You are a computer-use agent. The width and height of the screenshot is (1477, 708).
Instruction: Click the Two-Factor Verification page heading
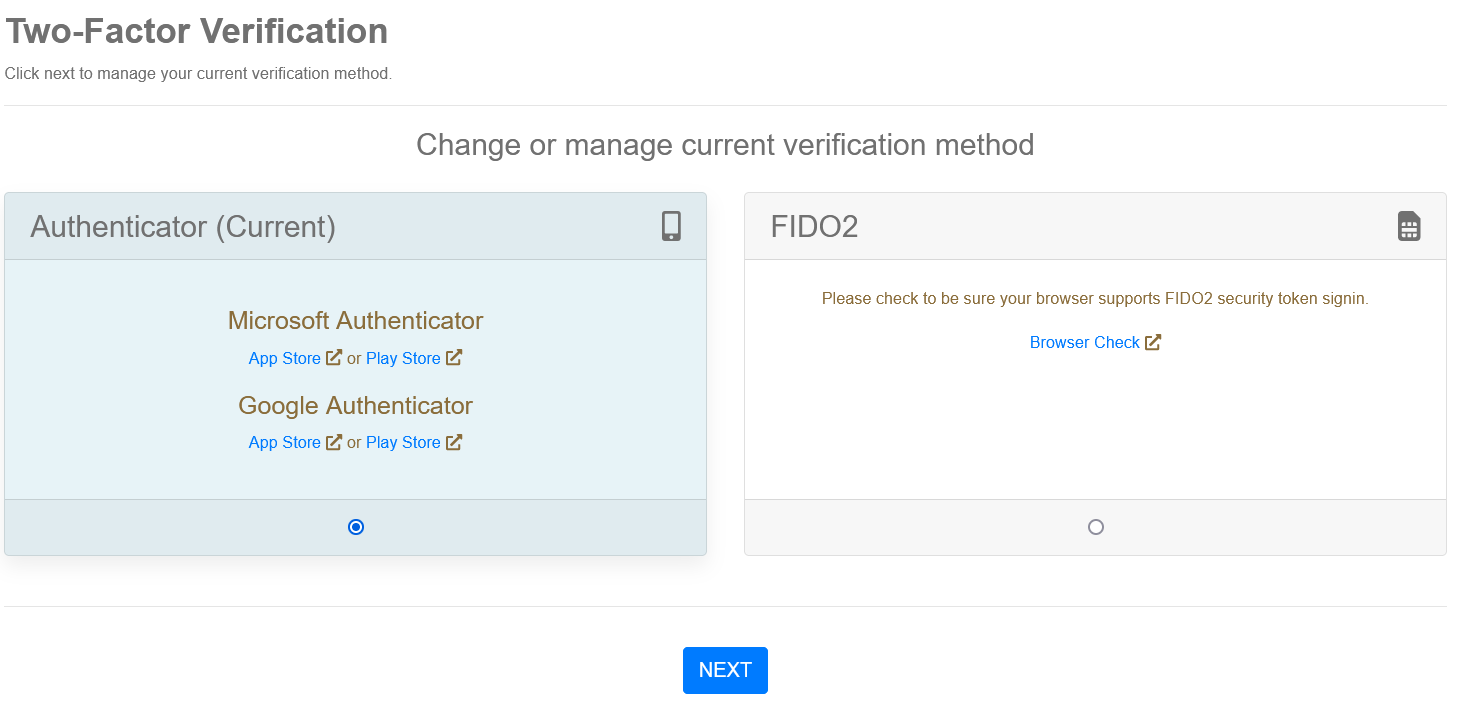point(197,31)
